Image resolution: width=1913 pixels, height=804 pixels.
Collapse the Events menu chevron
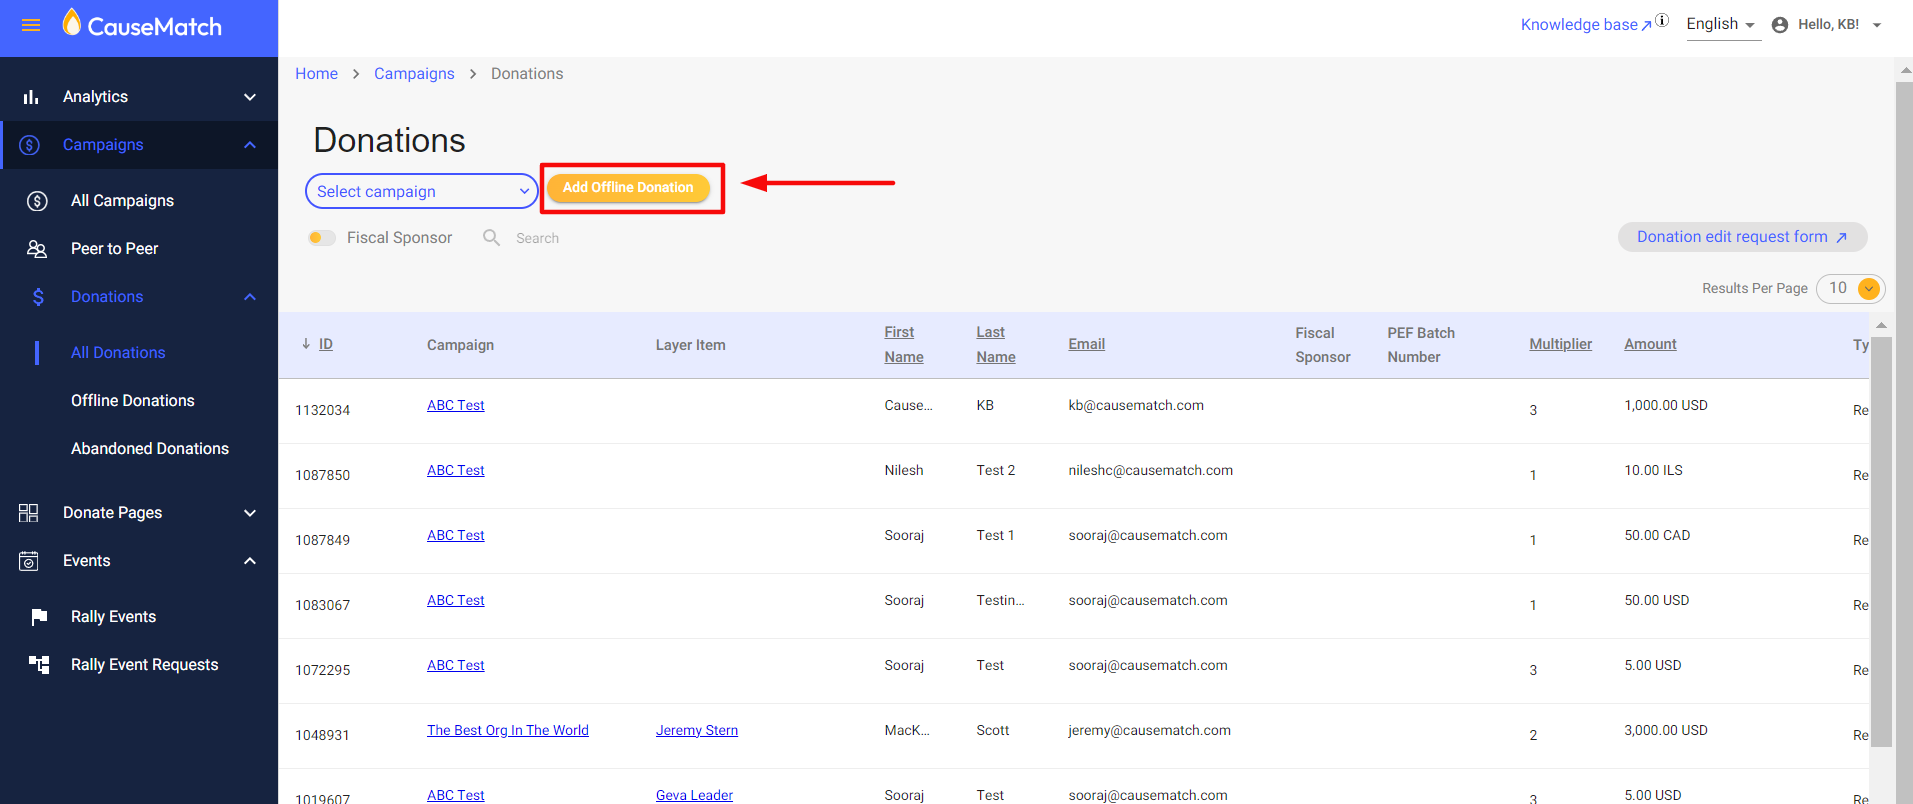[x=250, y=561]
